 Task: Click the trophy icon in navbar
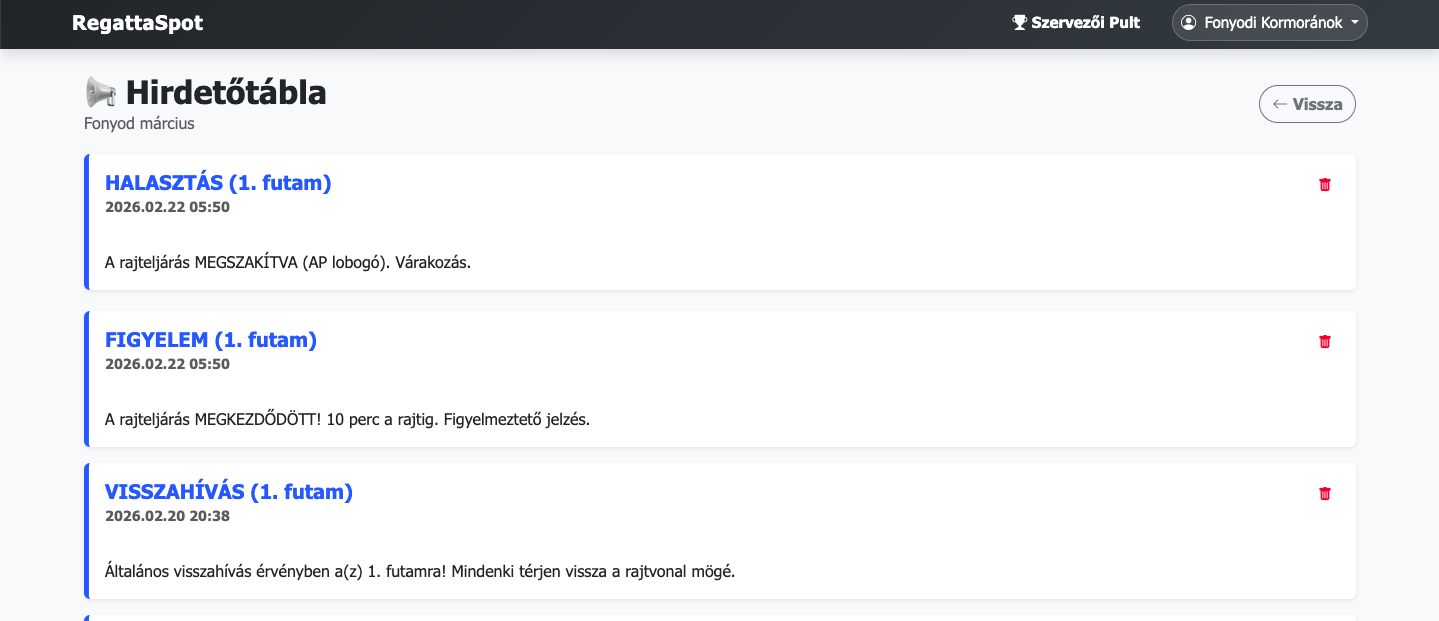coord(1019,23)
